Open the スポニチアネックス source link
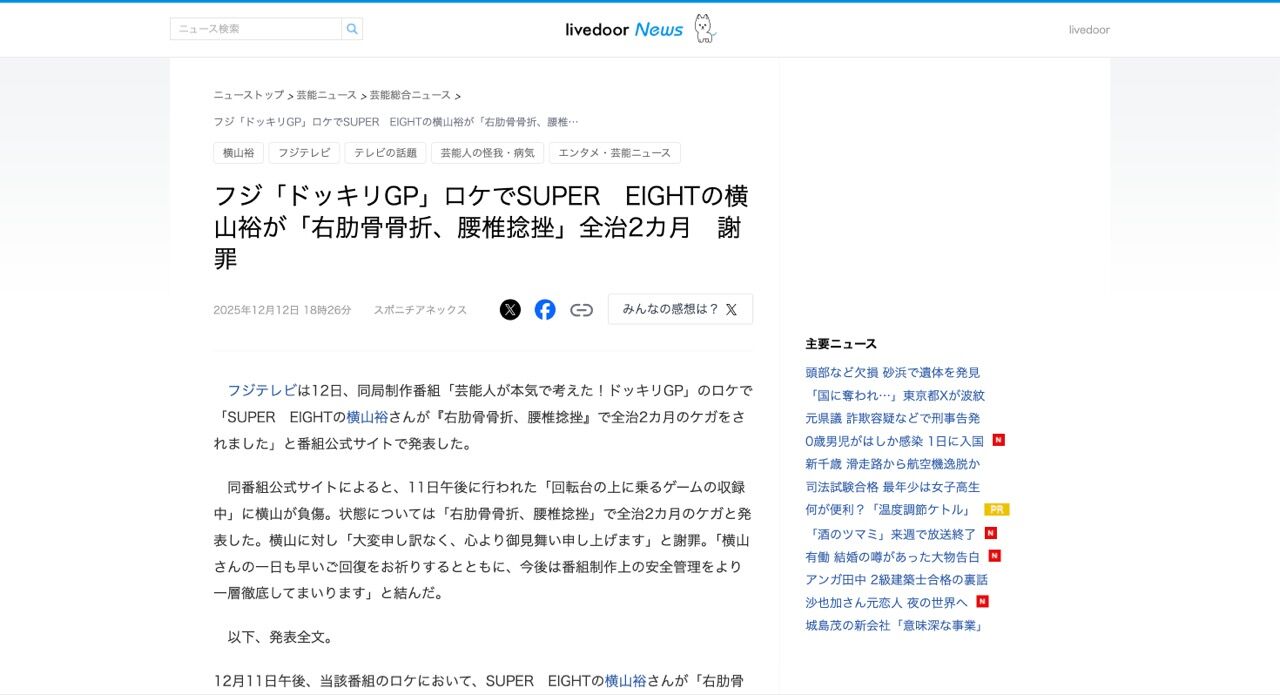The height and width of the screenshot is (695, 1280). [420, 310]
